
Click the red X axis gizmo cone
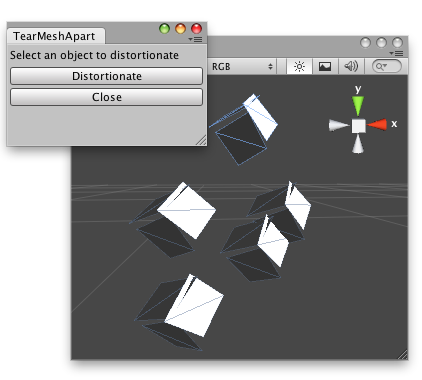click(377, 125)
